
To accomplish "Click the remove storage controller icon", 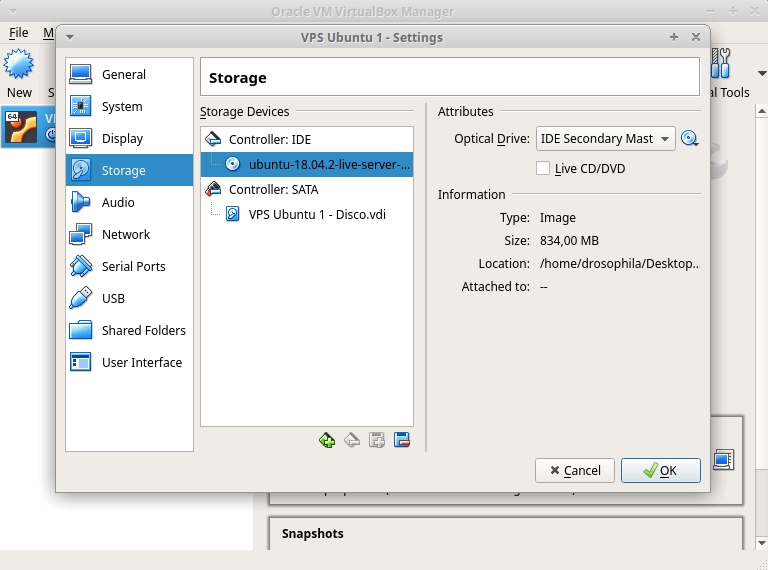I will pyautogui.click(x=352, y=440).
